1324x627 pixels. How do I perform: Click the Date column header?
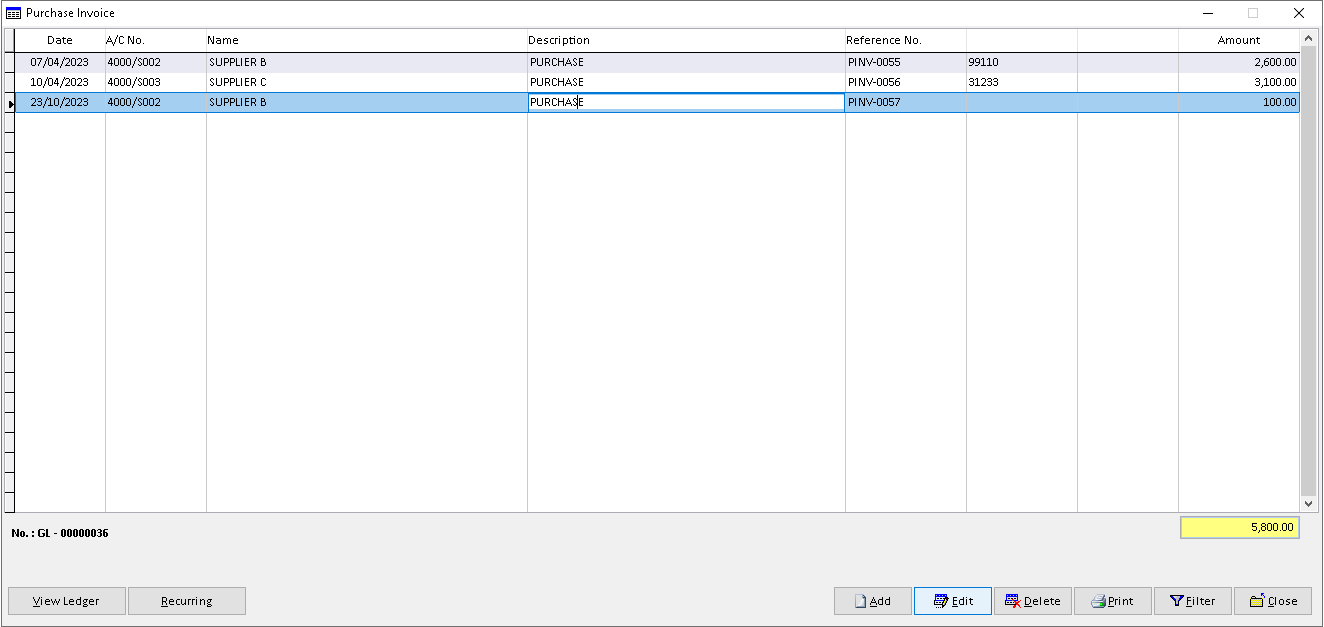click(59, 40)
